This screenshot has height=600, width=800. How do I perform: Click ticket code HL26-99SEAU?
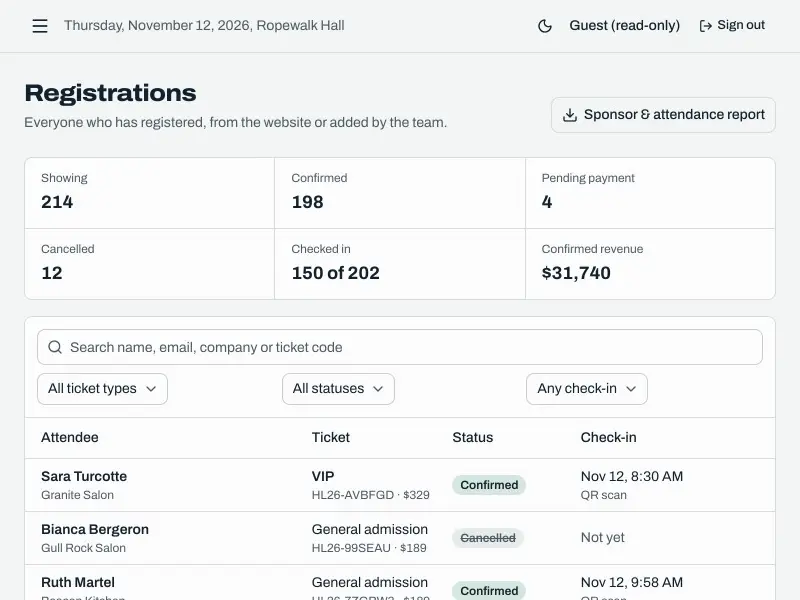[351, 548]
